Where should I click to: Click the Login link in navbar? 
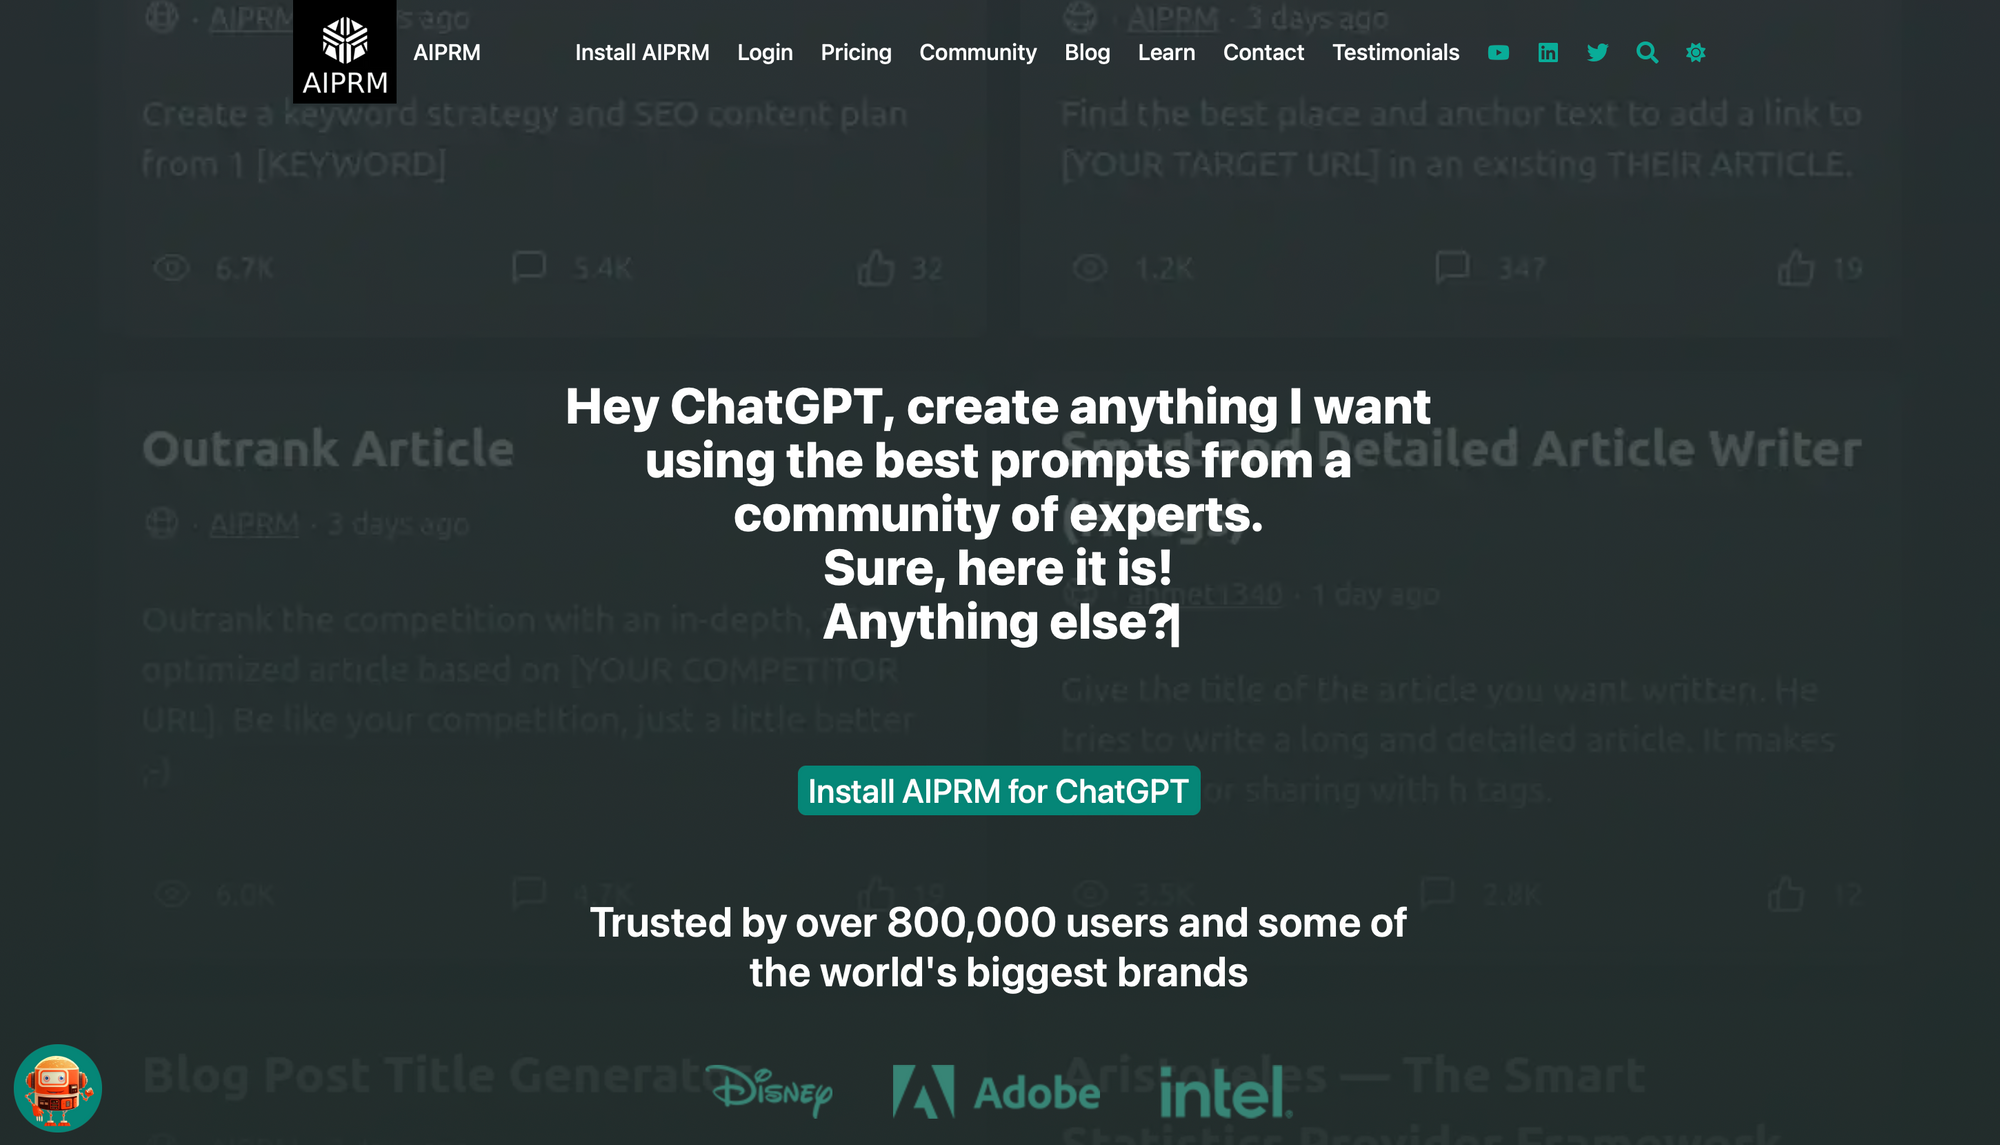click(765, 52)
